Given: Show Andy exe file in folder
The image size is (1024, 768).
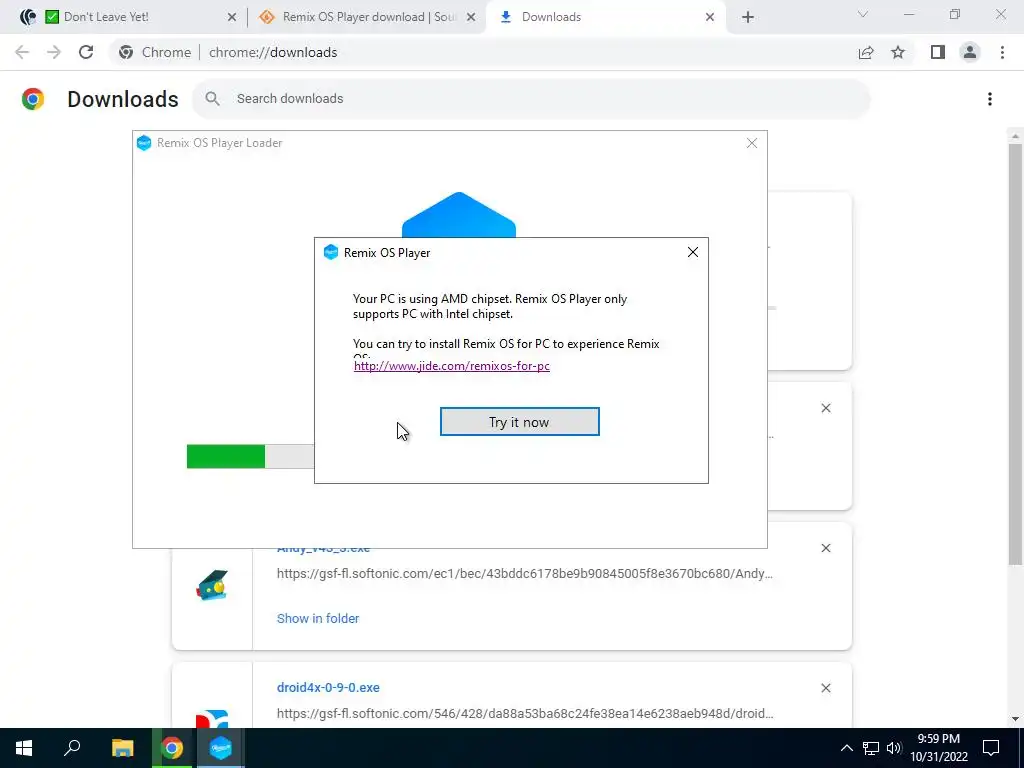Looking at the screenshot, I should click(x=318, y=618).
